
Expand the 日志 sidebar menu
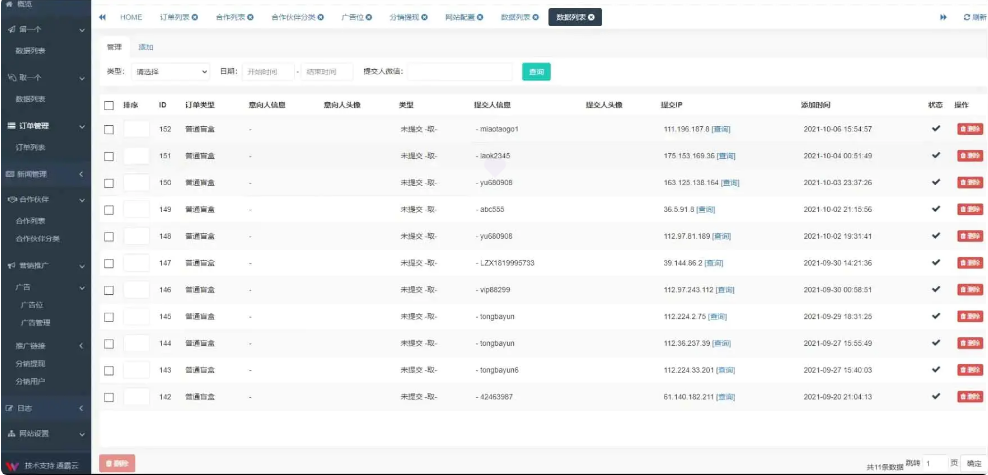coord(45,408)
